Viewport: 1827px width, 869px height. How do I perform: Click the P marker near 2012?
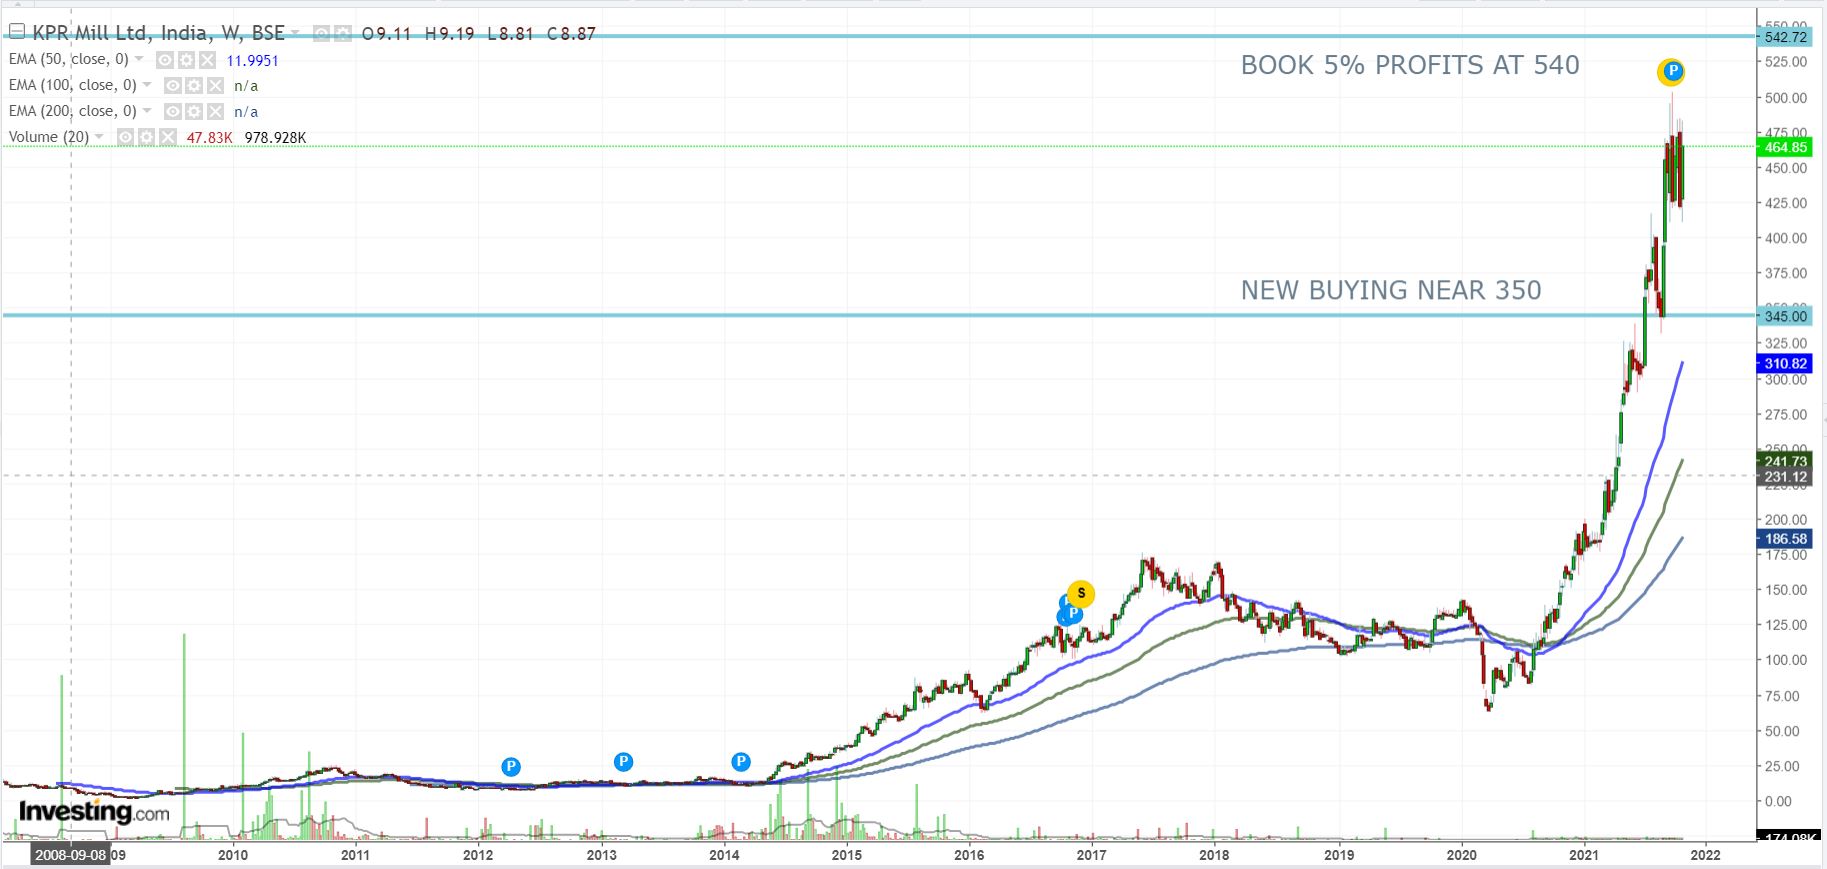[x=511, y=767]
